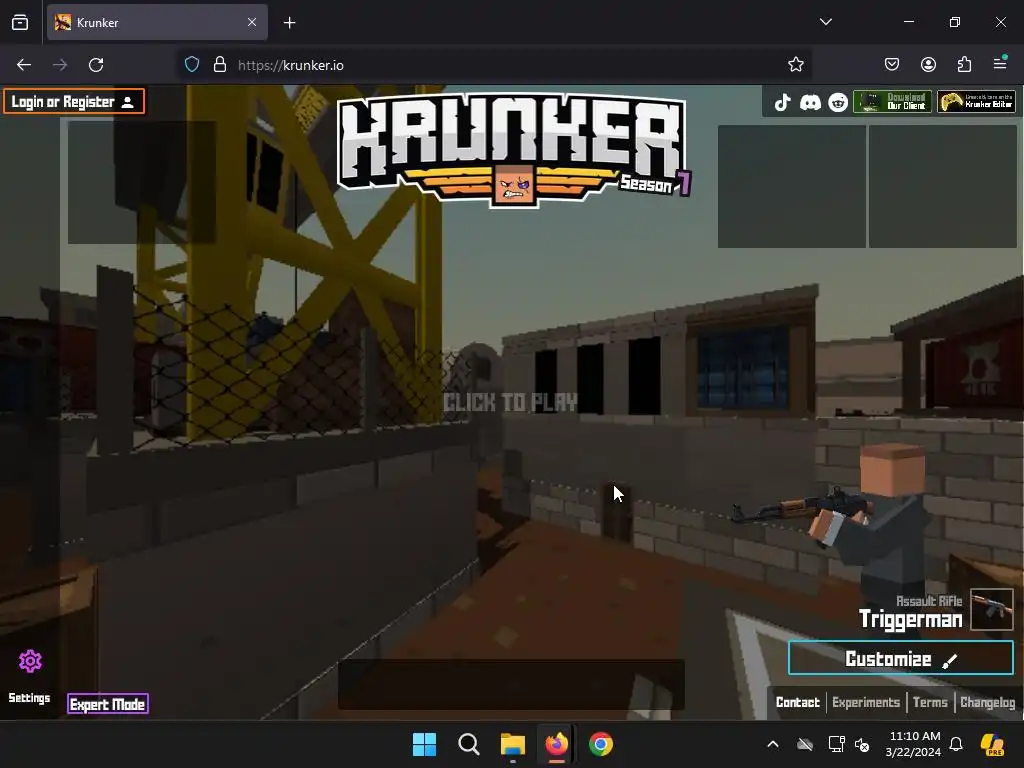The height and width of the screenshot is (768, 1024).
Task: Click the Customize button
Action: [x=901, y=658]
